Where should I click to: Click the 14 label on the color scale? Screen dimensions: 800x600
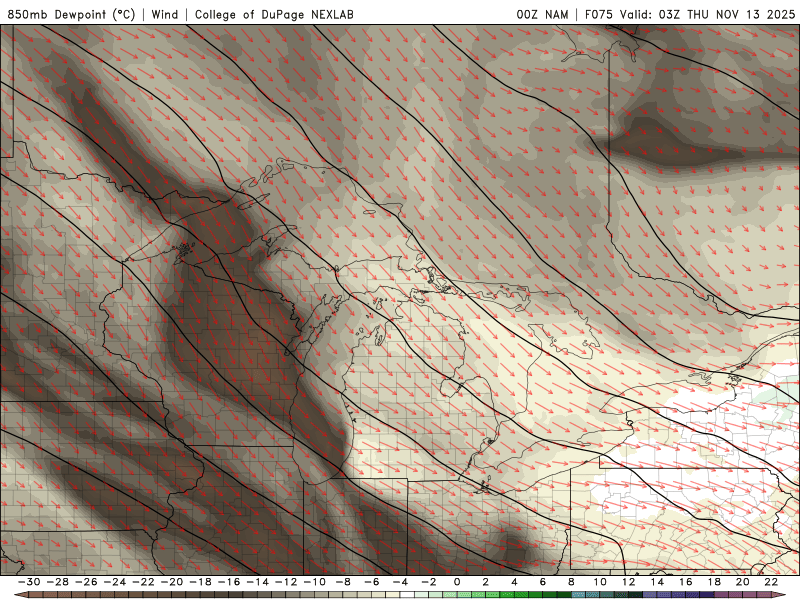[657, 582]
